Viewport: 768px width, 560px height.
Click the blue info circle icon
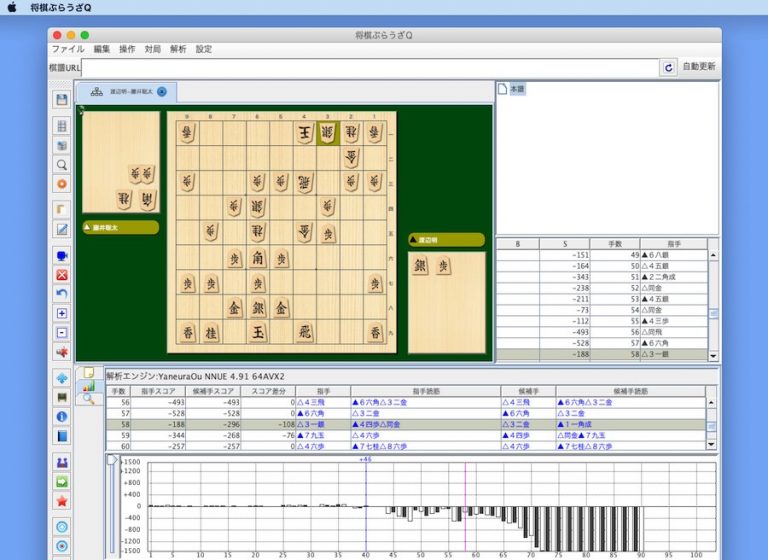[x=62, y=416]
